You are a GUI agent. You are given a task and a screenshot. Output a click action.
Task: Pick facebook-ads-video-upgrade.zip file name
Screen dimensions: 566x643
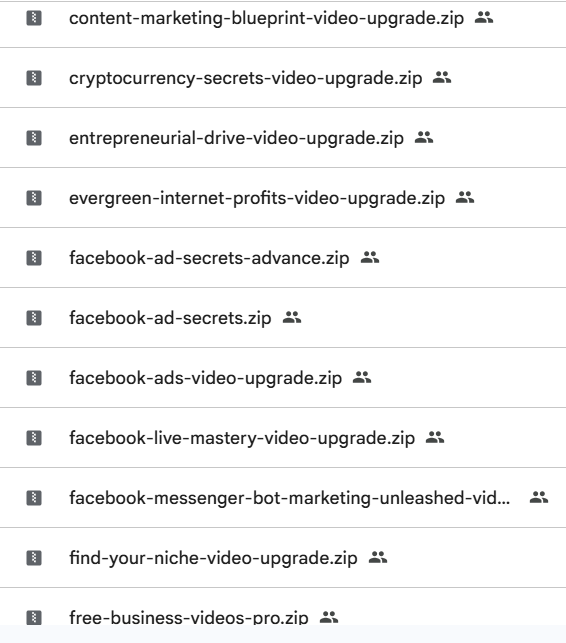tap(205, 378)
